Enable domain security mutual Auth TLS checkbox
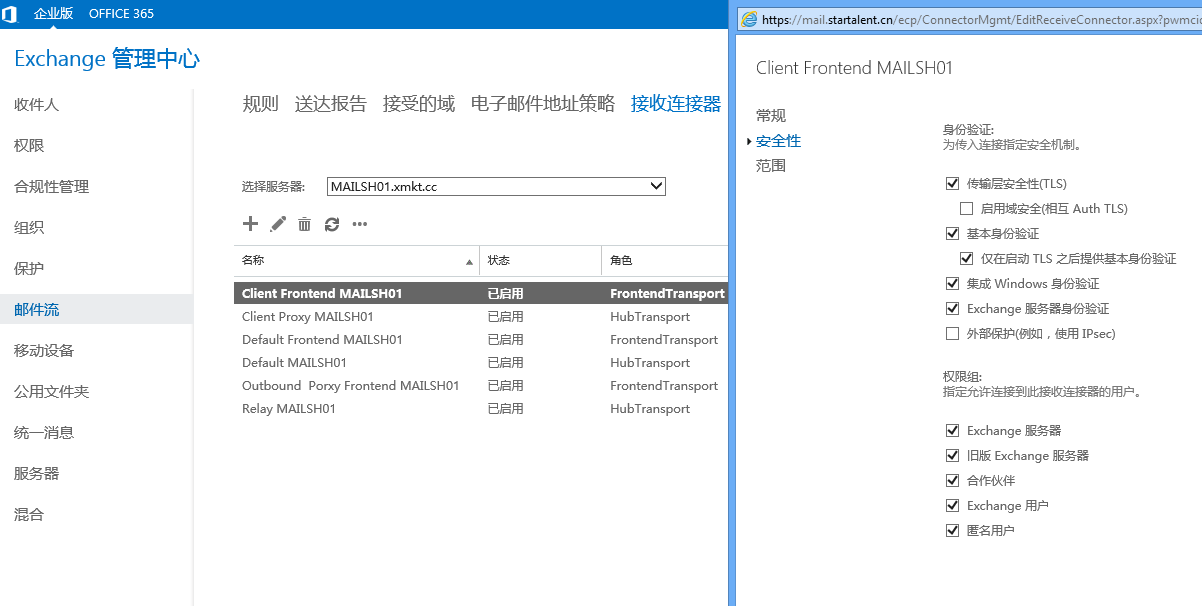The image size is (1202, 606). pos(966,209)
